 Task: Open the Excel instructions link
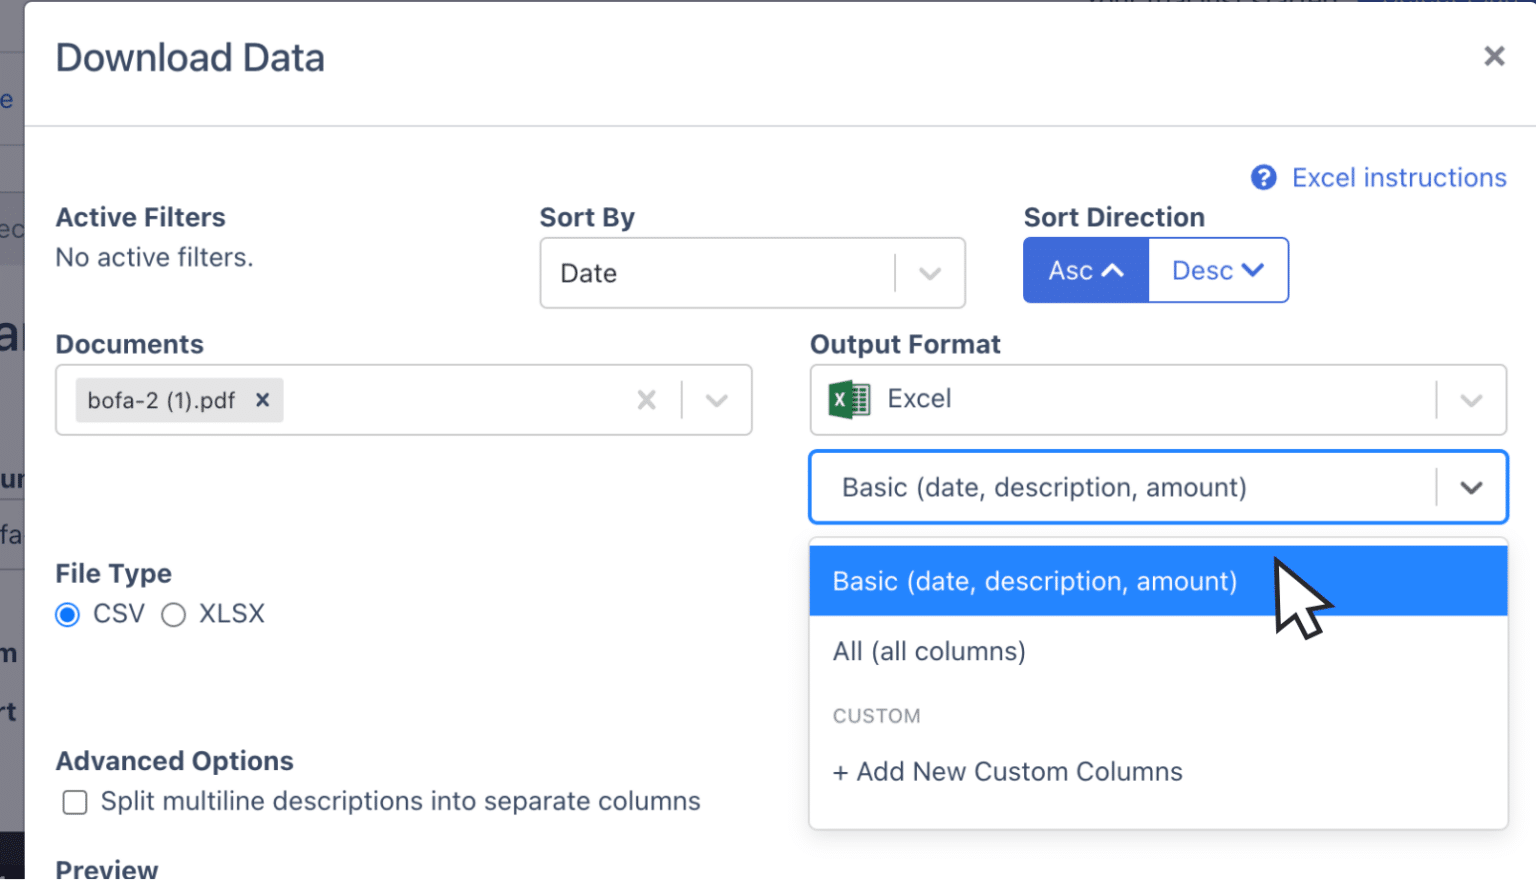1399,177
